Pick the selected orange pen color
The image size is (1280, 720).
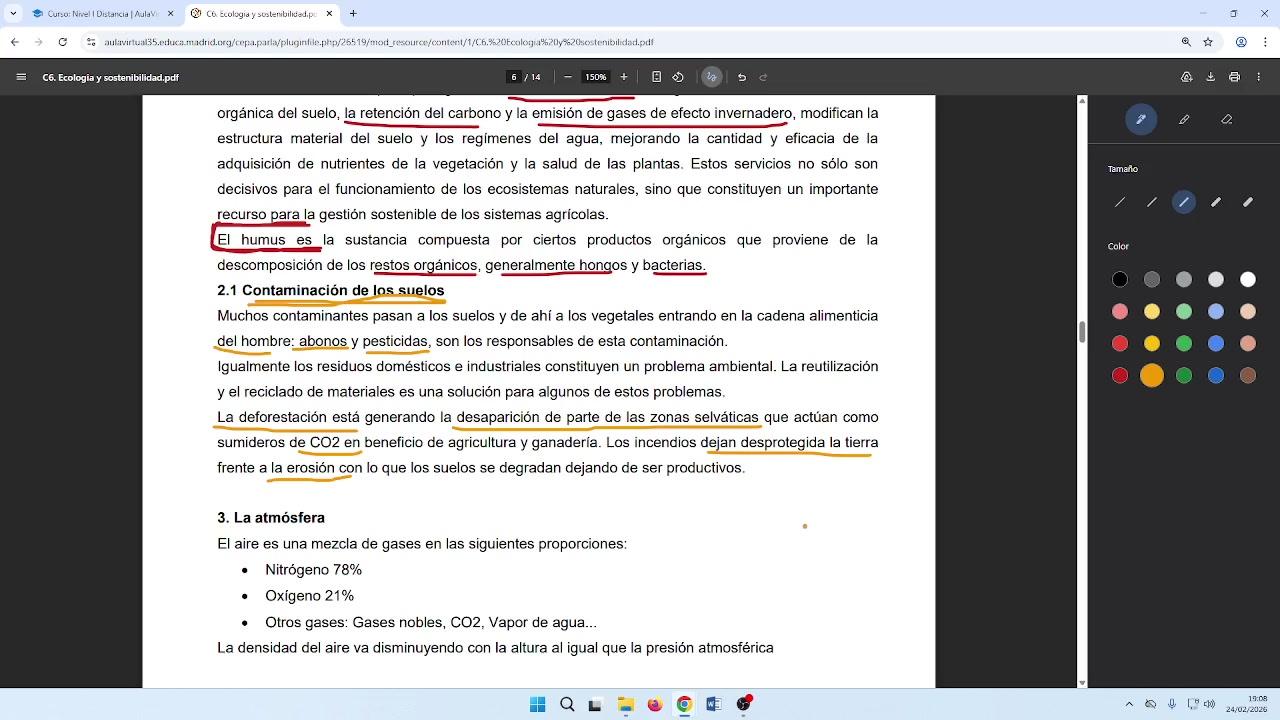1152,376
